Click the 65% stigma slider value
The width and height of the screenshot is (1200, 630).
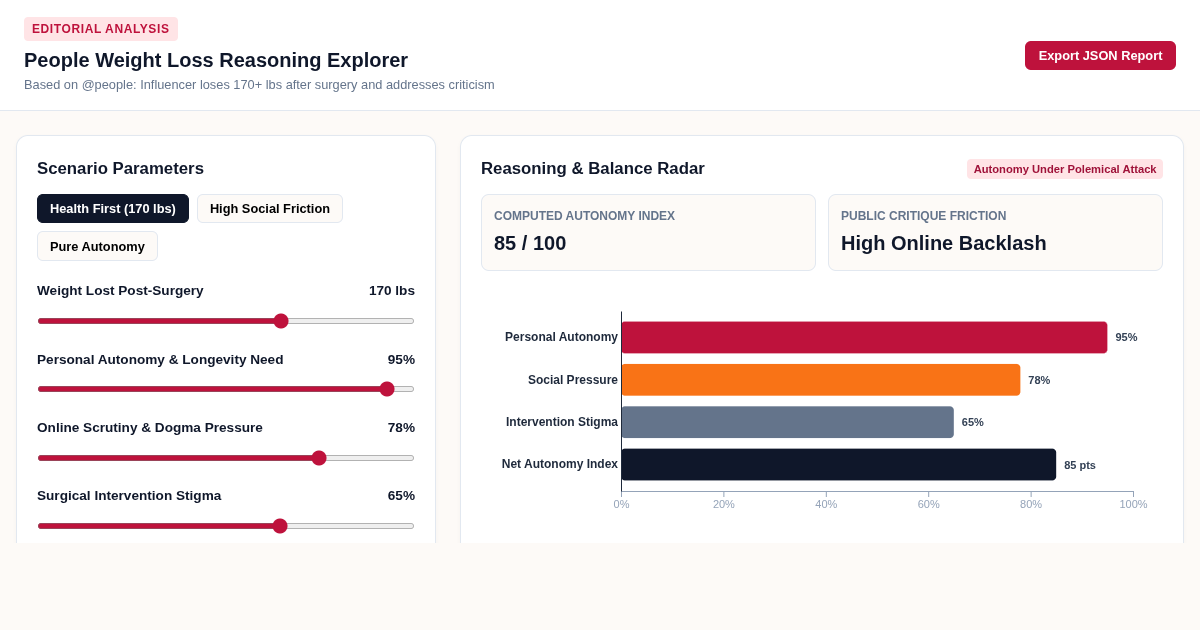coord(401,496)
